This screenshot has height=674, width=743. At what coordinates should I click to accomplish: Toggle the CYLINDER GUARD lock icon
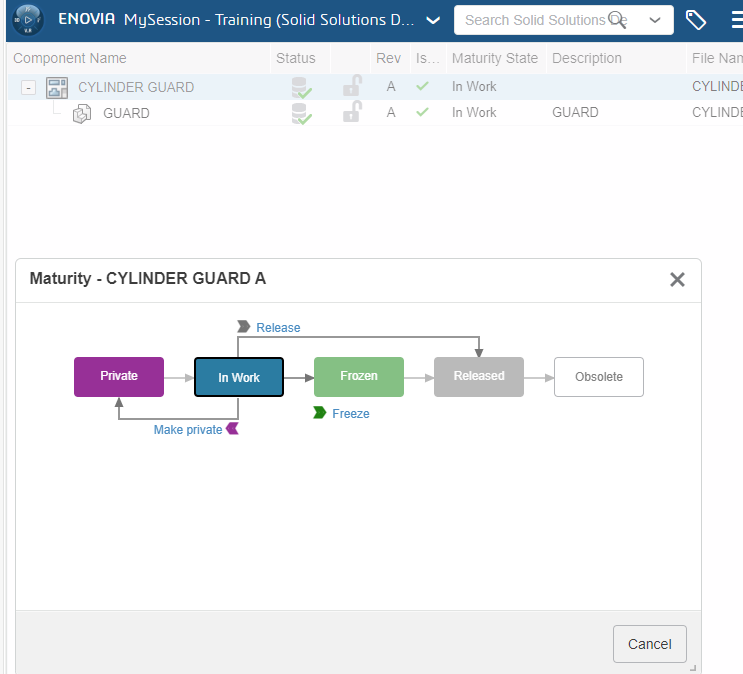[x=352, y=86]
